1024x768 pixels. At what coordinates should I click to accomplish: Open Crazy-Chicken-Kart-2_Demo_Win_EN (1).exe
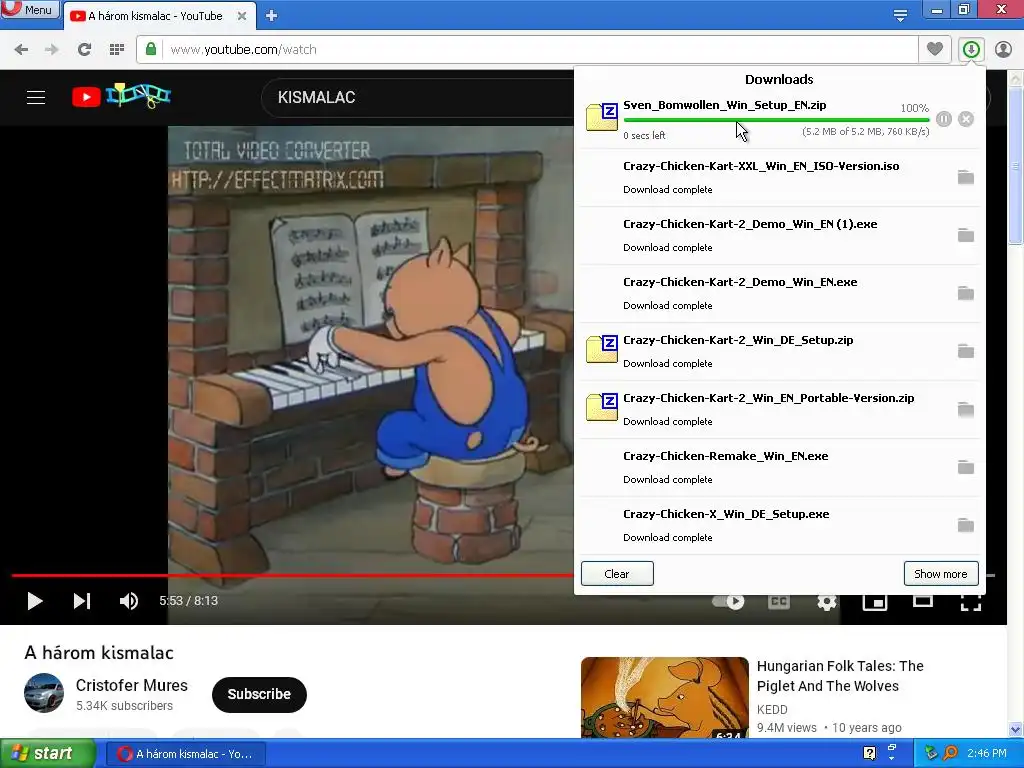click(x=750, y=224)
